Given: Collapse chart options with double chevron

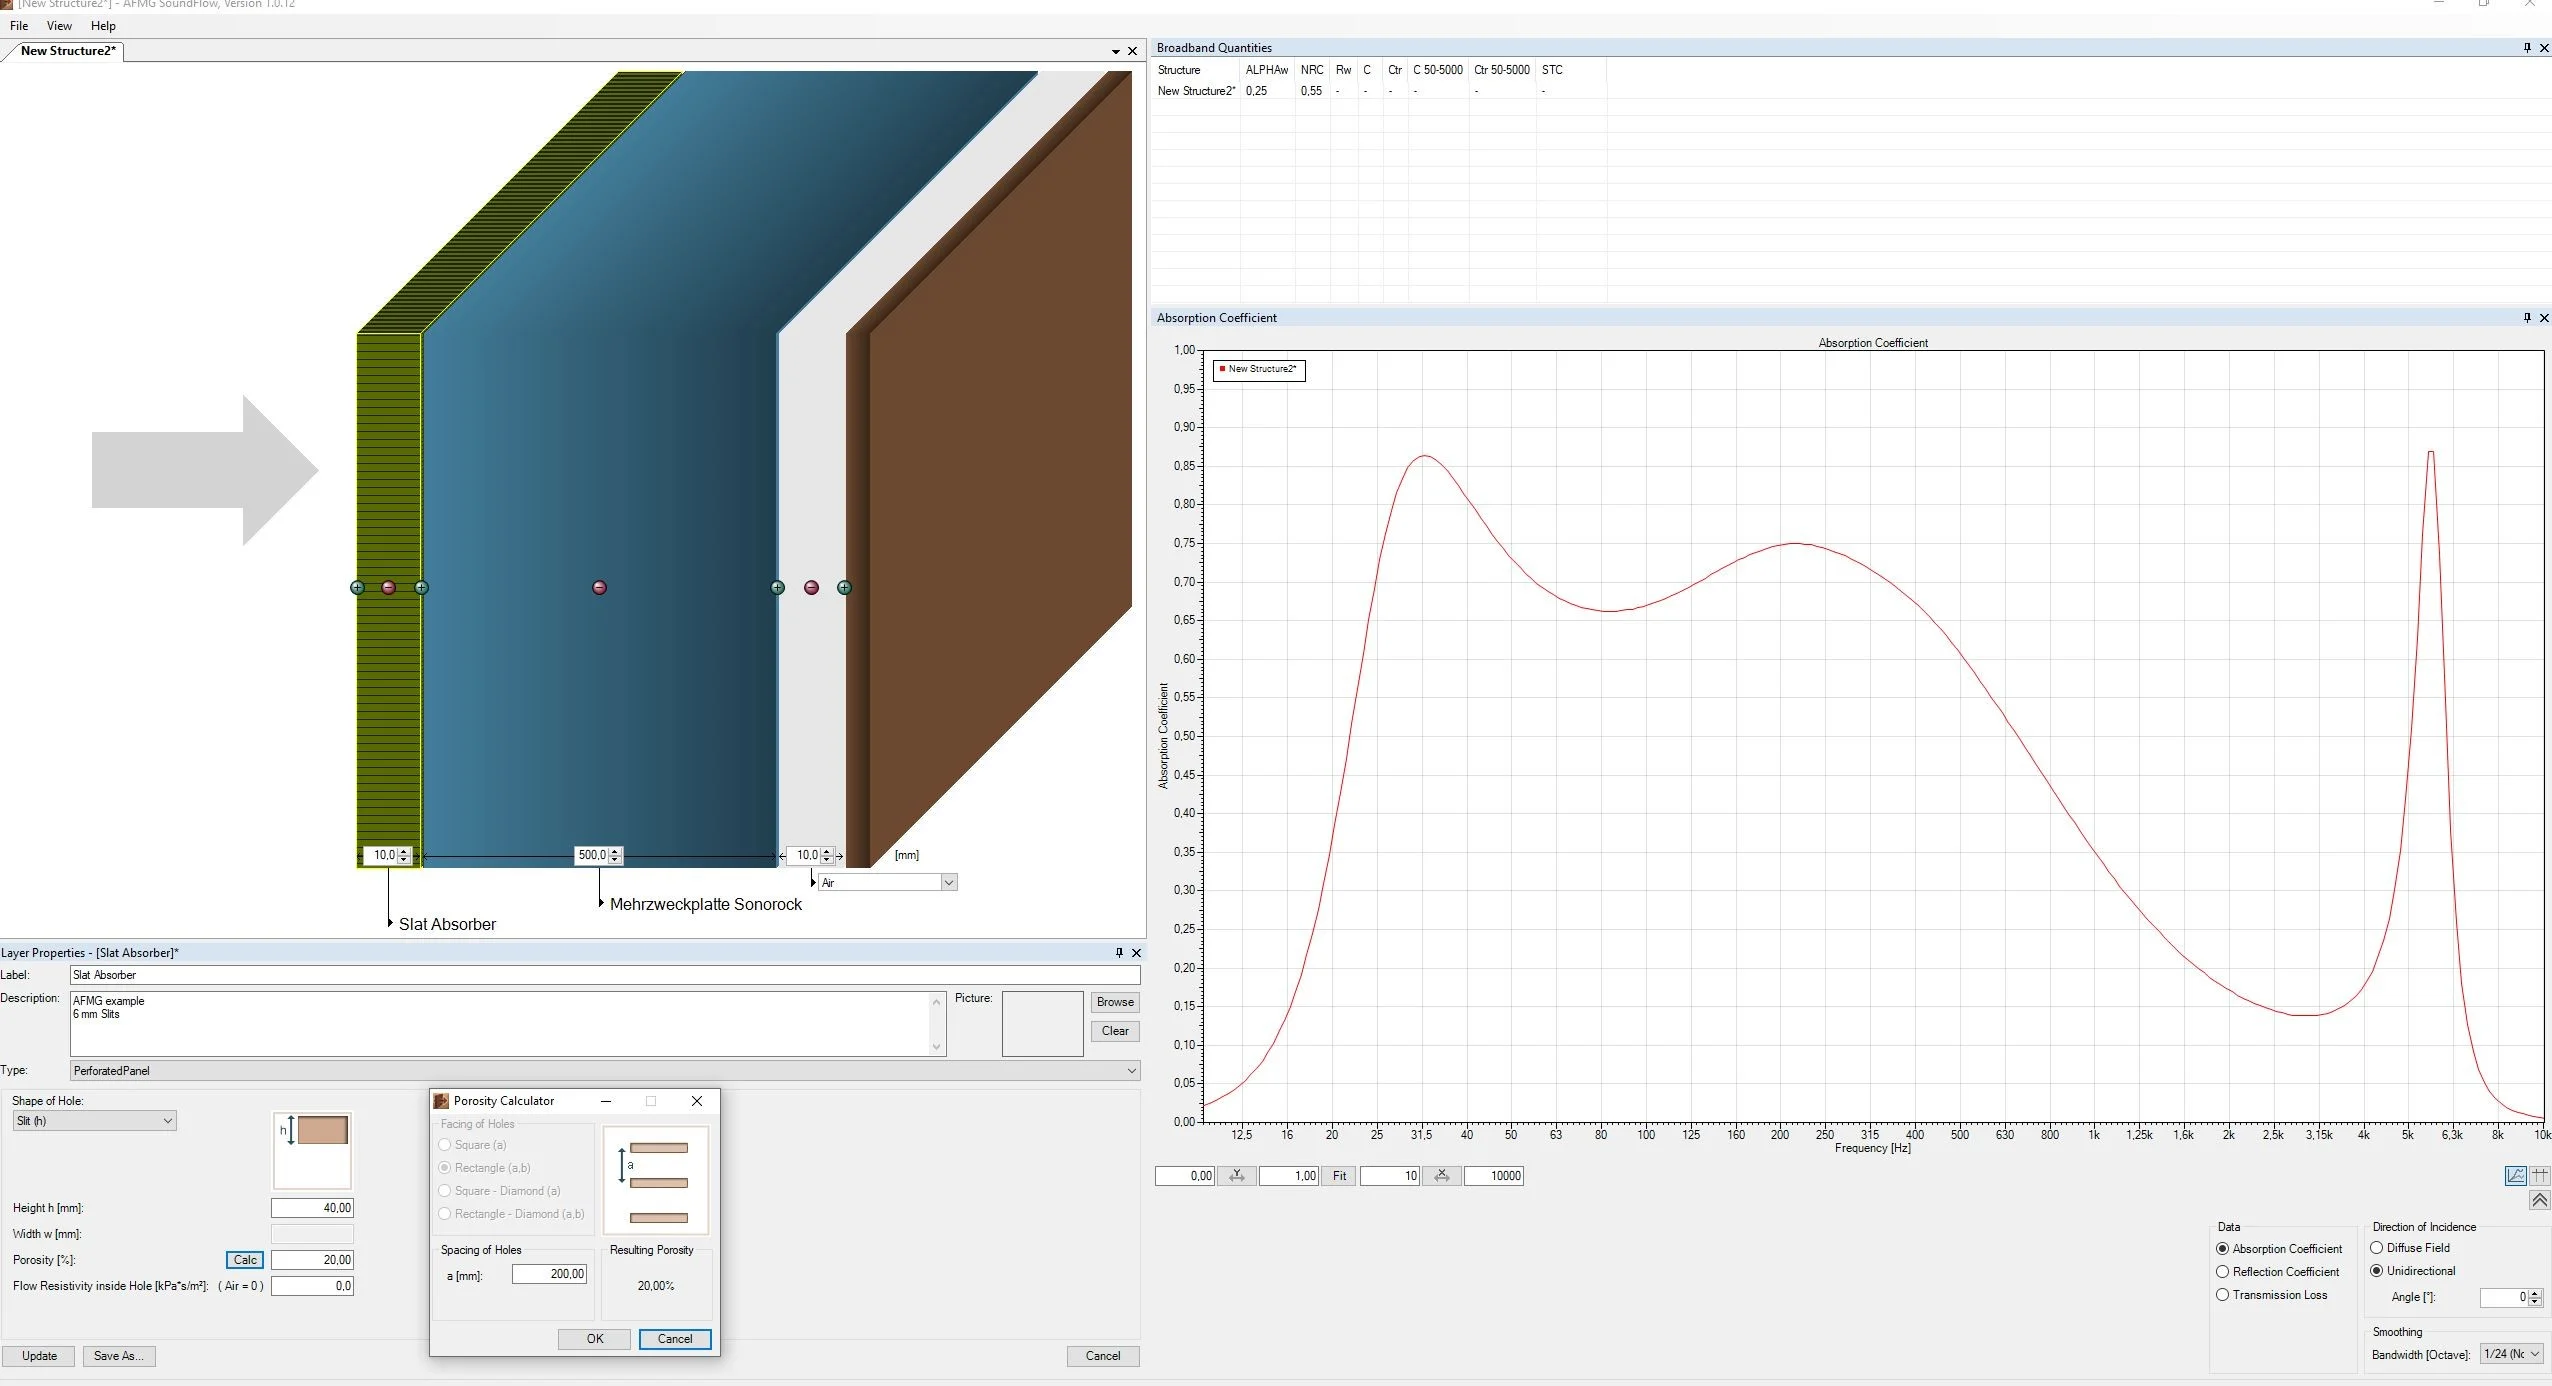Looking at the screenshot, I should coord(2539,1200).
